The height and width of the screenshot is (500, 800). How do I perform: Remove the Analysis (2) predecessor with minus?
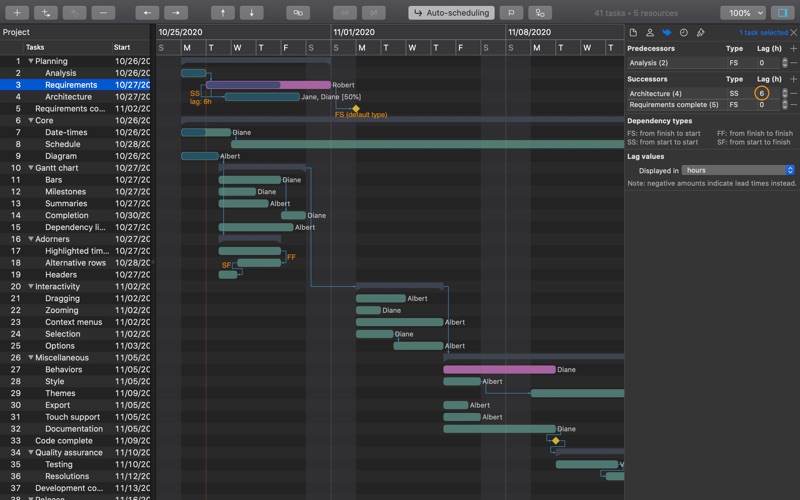pyautogui.click(x=793, y=63)
